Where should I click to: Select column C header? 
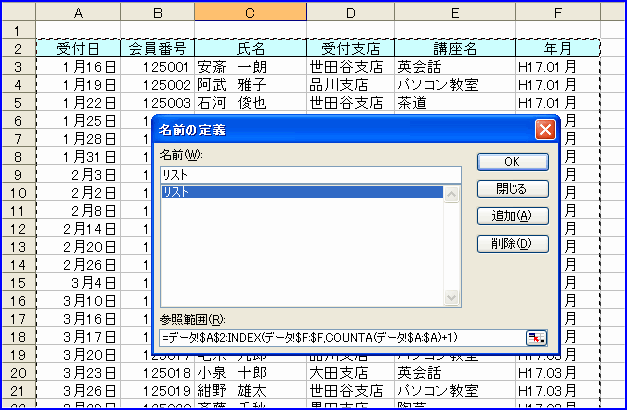[250, 12]
